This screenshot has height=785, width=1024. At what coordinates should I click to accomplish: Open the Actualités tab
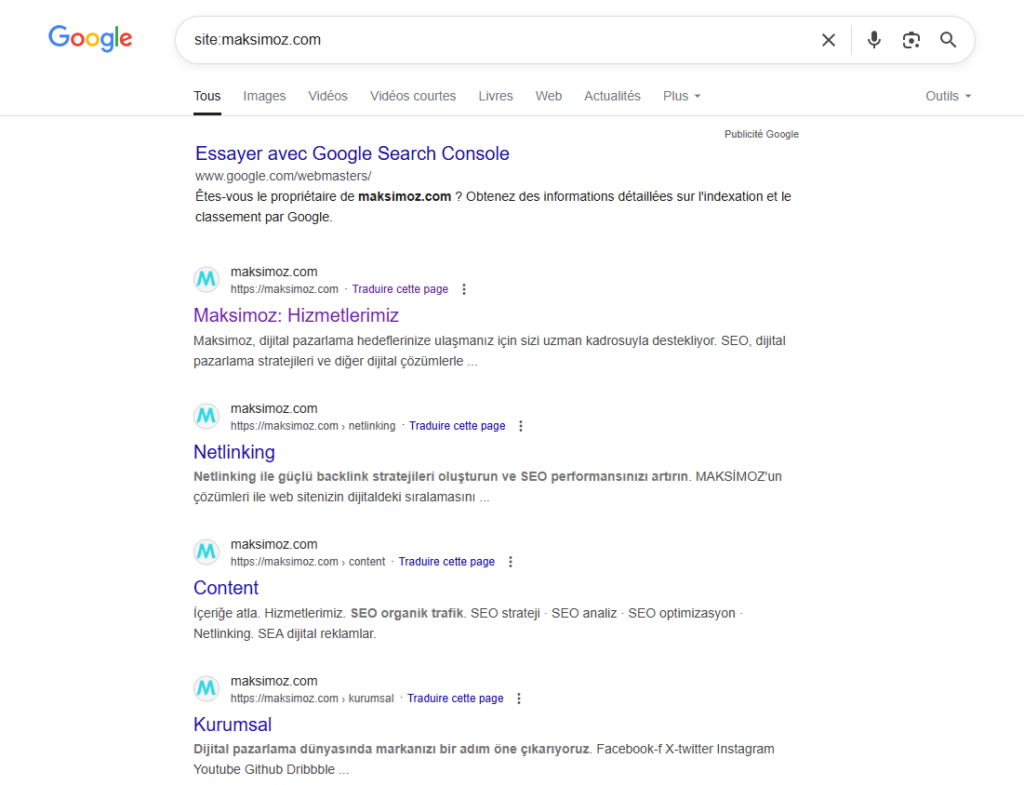click(x=612, y=96)
